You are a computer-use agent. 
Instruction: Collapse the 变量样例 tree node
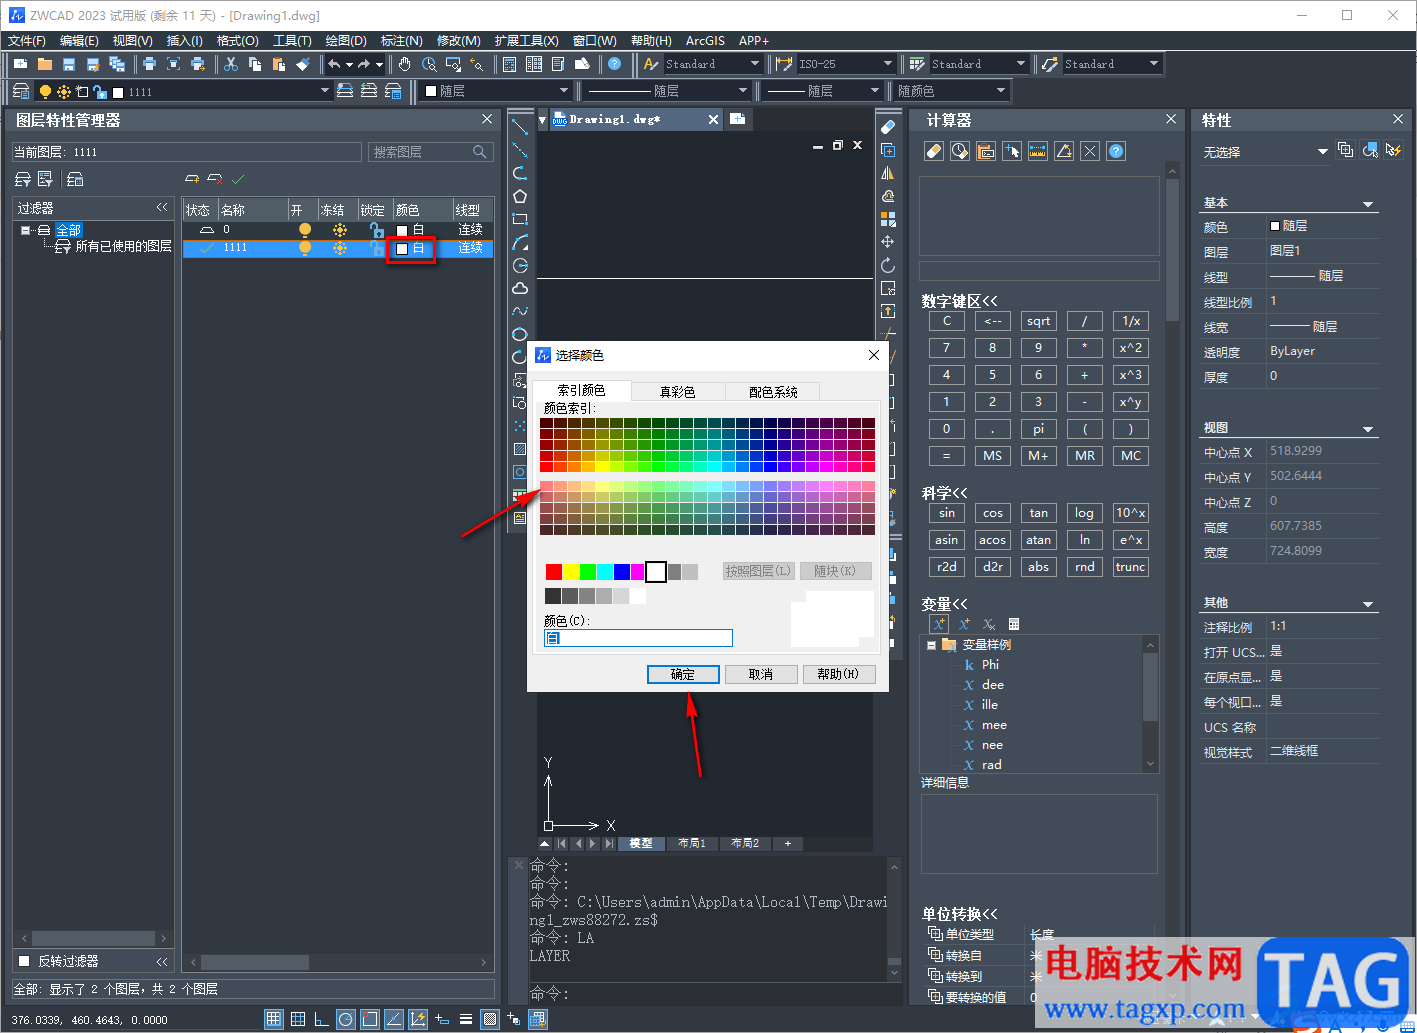tap(931, 645)
